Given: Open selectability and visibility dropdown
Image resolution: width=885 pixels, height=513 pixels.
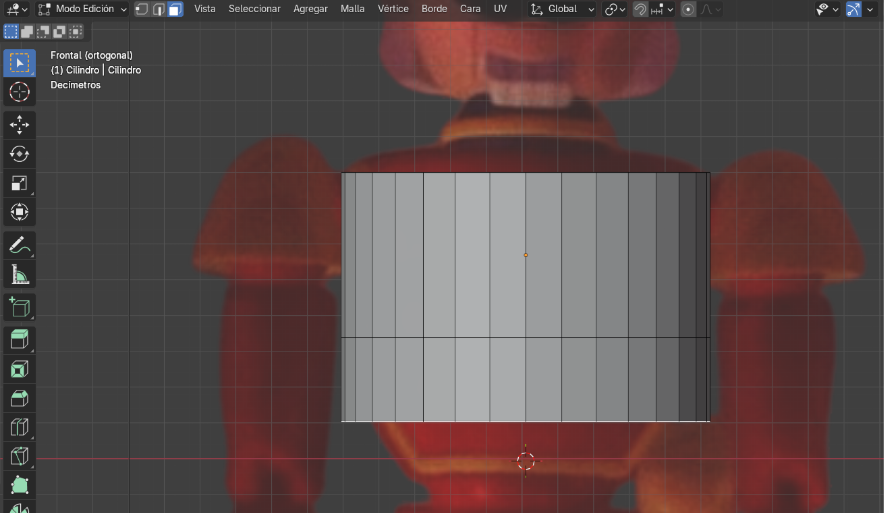Looking at the screenshot, I should (827, 9).
